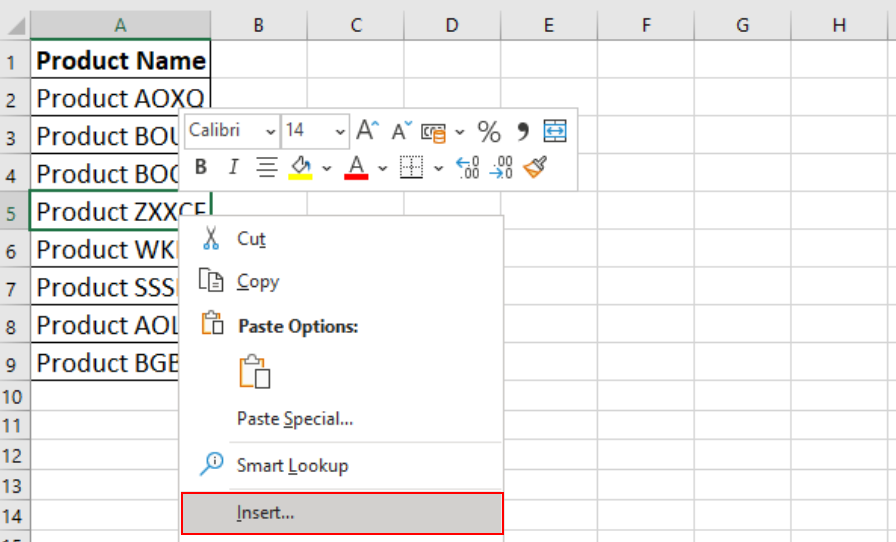
Task: Choose Cut from the context menu
Action: pyautogui.click(x=342, y=238)
